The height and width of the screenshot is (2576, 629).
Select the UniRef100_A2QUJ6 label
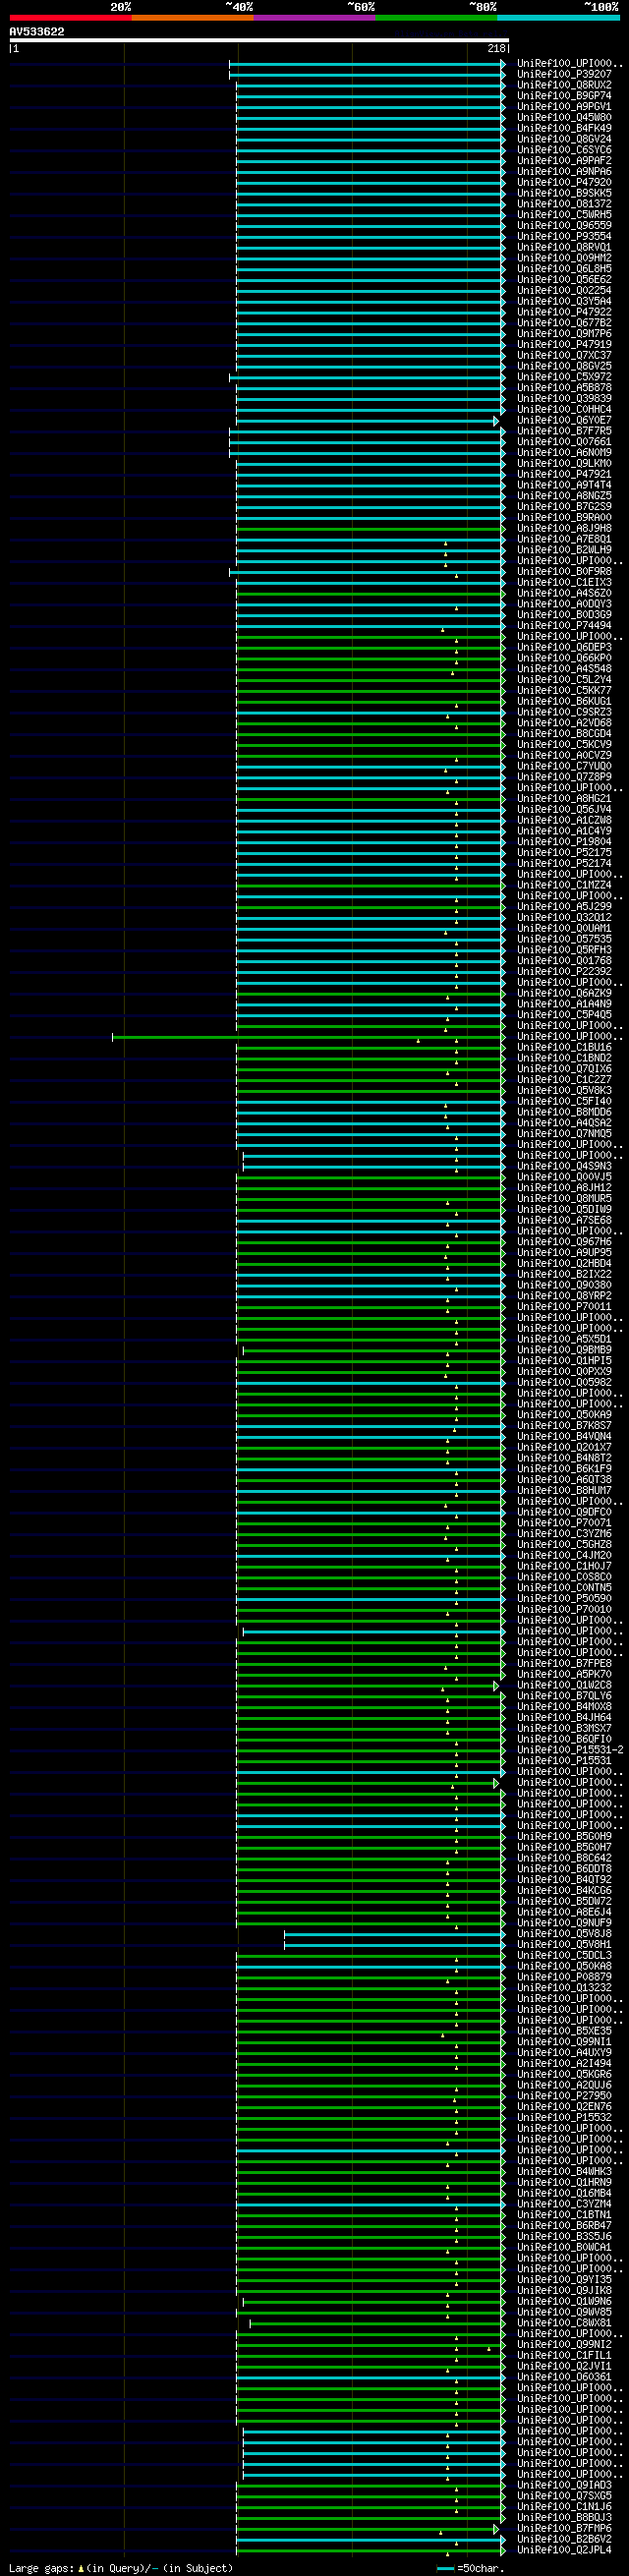(x=564, y=2086)
